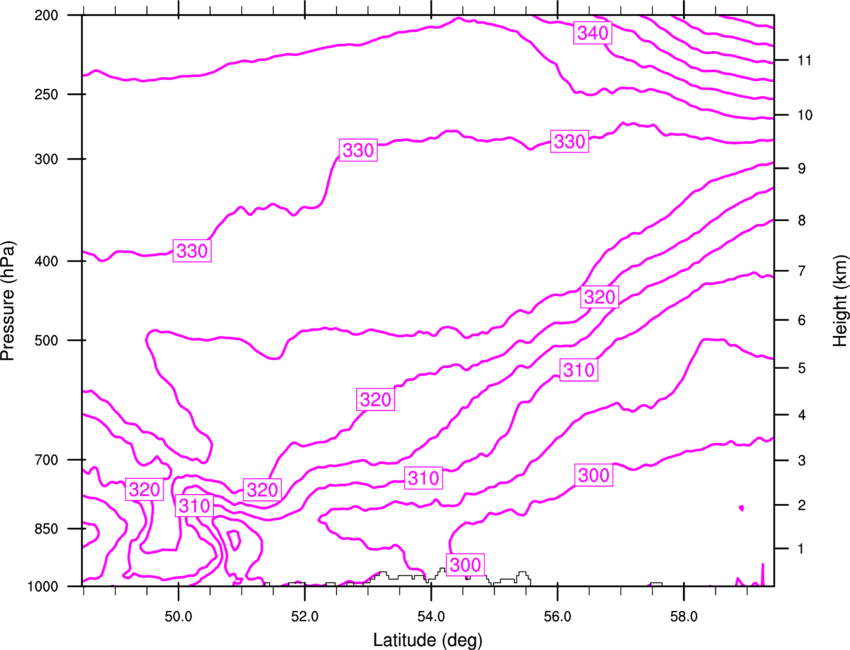The image size is (850, 650).
Task: Pick the 400 pressure tick label
Action: tap(46, 261)
